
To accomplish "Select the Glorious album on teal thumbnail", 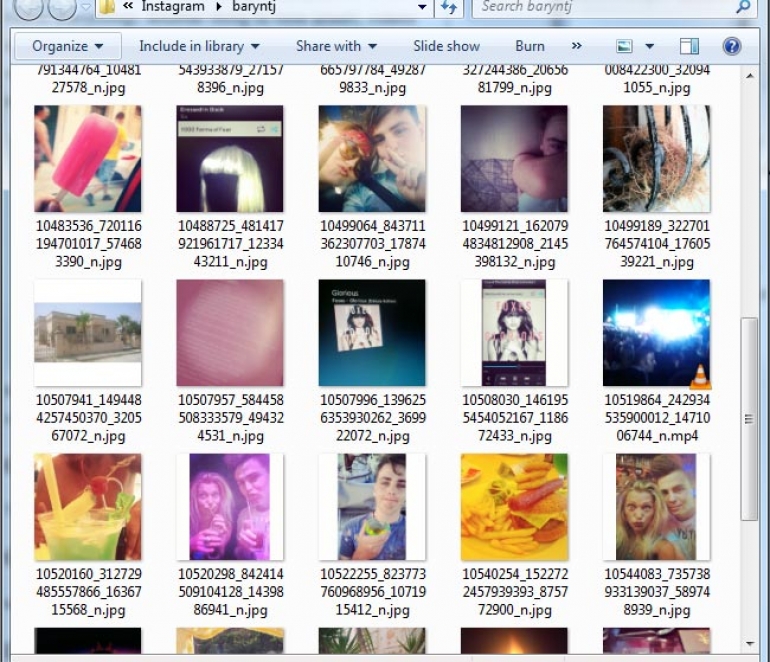I will pos(372,332).
